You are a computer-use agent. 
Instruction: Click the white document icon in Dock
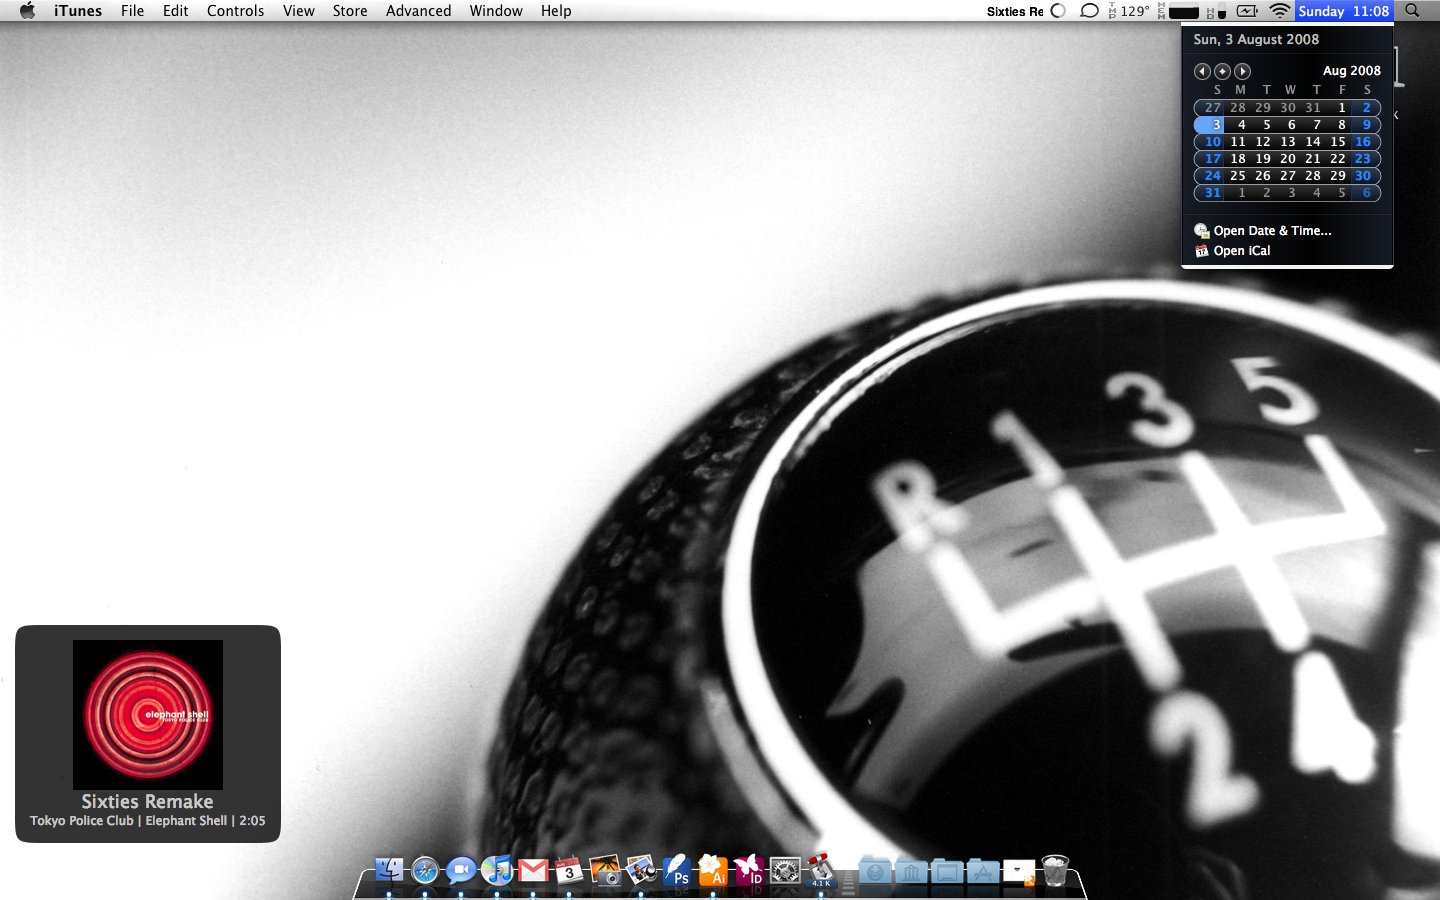[x=1019, y=871]
